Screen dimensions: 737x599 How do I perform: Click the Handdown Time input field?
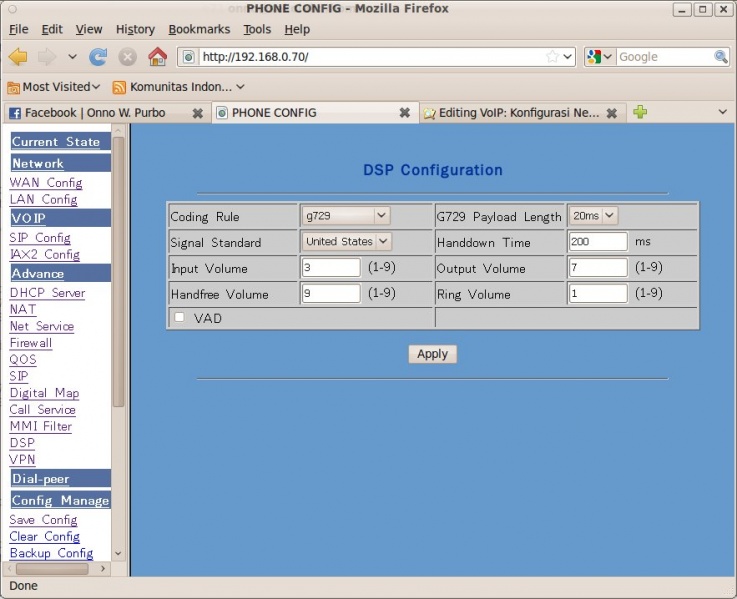tap(598, 241)
